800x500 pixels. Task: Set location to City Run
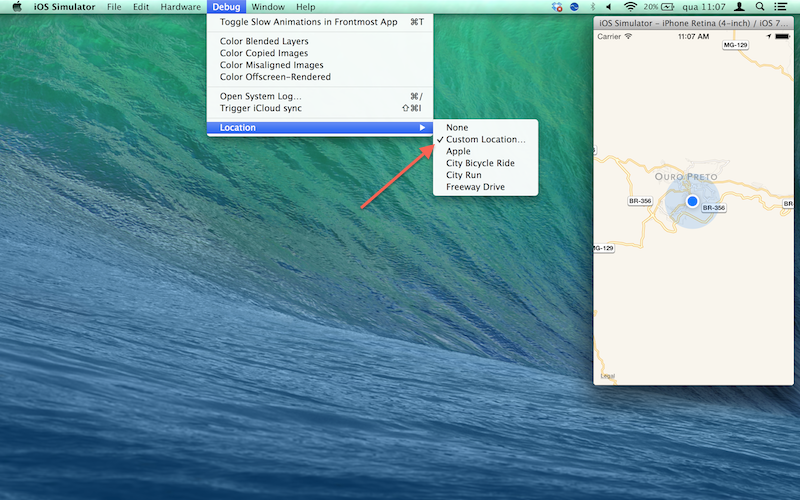click(x=485, y=175)
